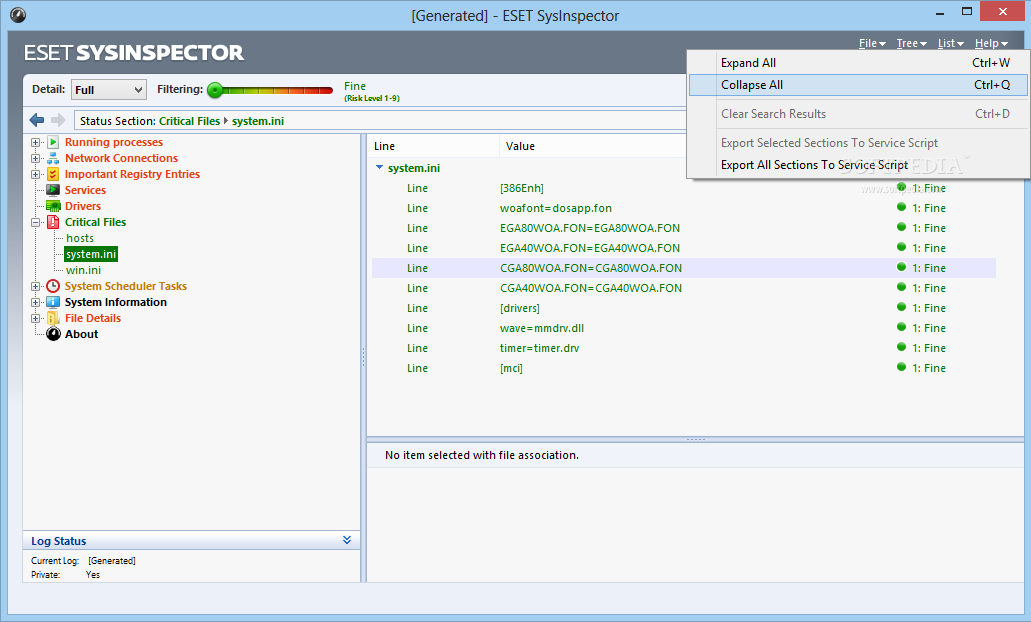
Task: Select the Drivers tree item
Action: [x=83, y=206]
